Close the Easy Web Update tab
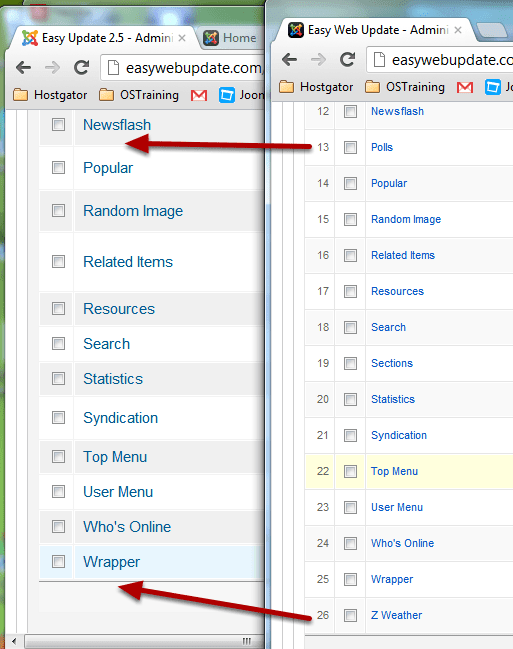Viewport: 513px width, 649px height. [458, 30]
